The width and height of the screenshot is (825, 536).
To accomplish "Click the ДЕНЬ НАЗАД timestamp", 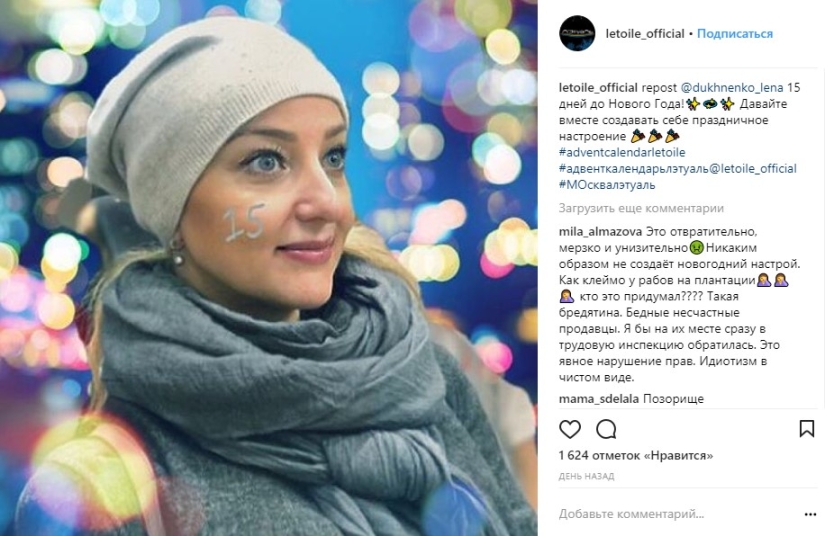I will pos(586,477).
